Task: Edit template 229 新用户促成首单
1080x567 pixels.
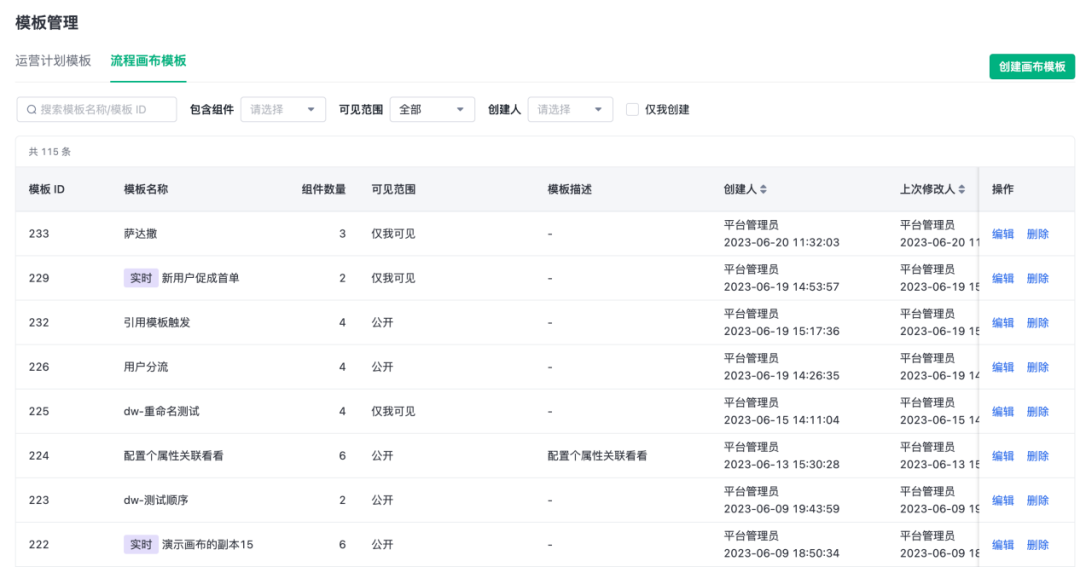Action: [1003, 278]
